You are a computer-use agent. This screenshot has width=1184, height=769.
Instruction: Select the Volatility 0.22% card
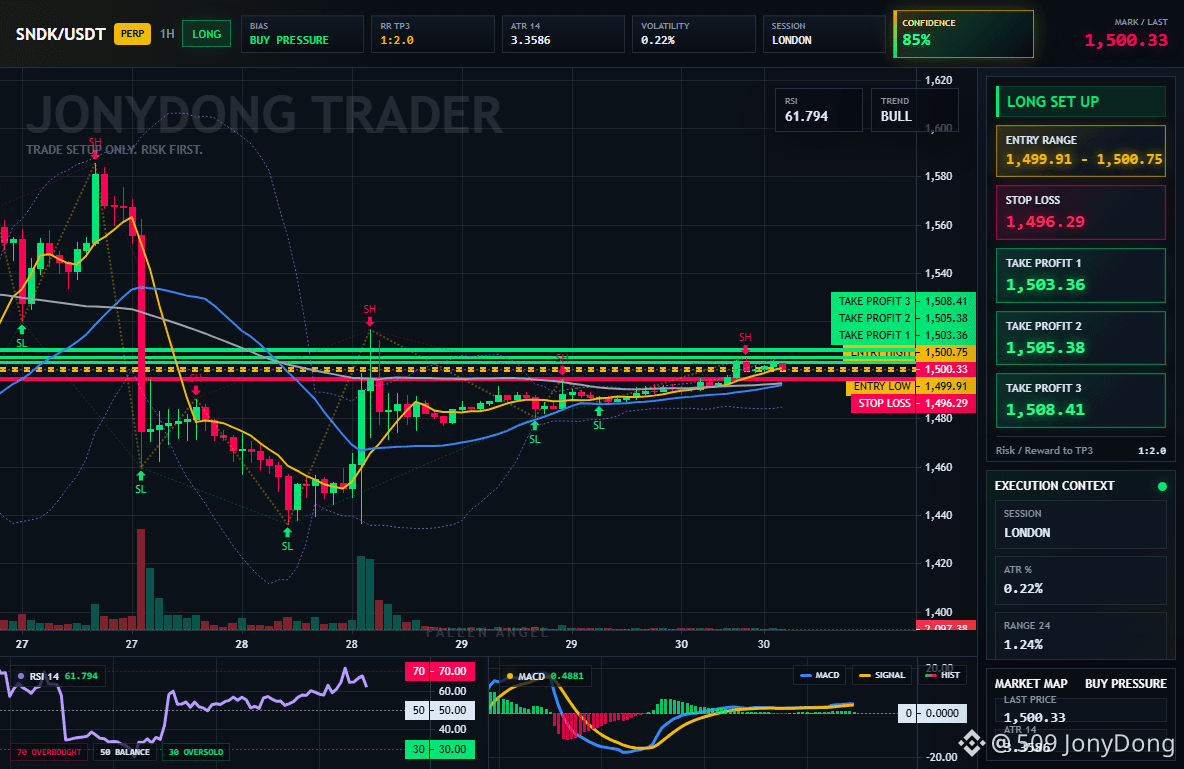pos(693,34)
